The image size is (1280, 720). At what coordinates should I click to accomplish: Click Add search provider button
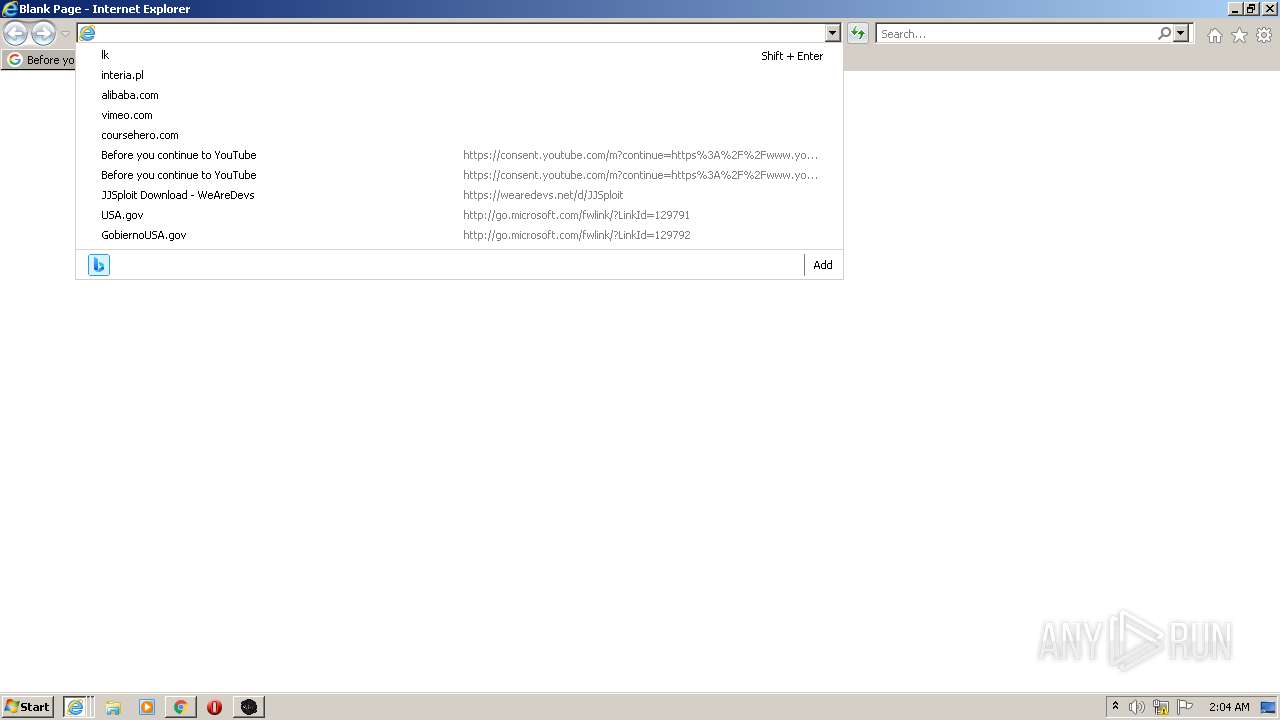(823, 265)
